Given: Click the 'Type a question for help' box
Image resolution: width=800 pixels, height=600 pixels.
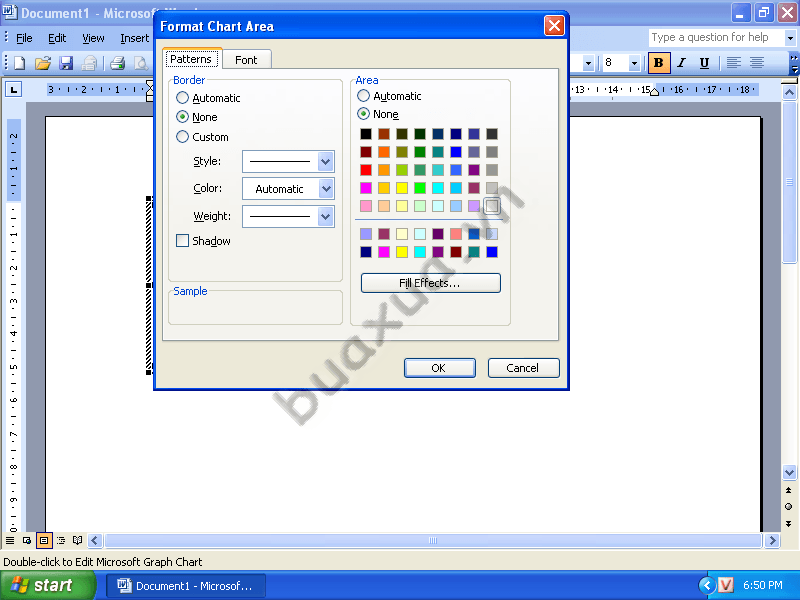Looking at the screenshot, I should pyautogui.click(x=716, y=38).
